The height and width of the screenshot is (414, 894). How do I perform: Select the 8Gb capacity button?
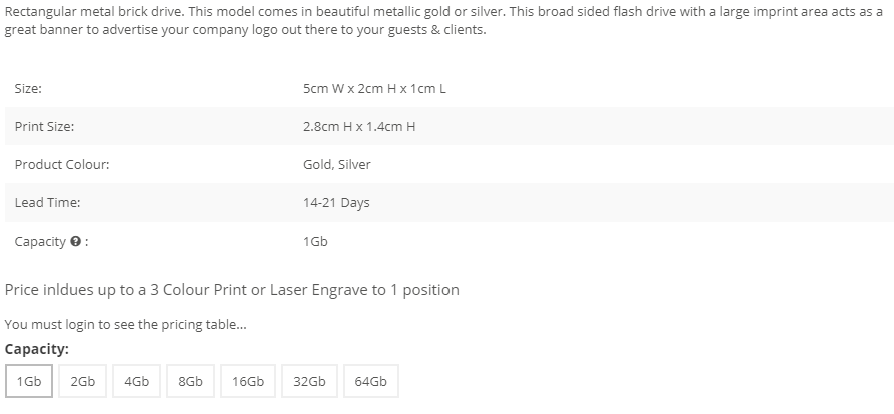click(190, 382)
